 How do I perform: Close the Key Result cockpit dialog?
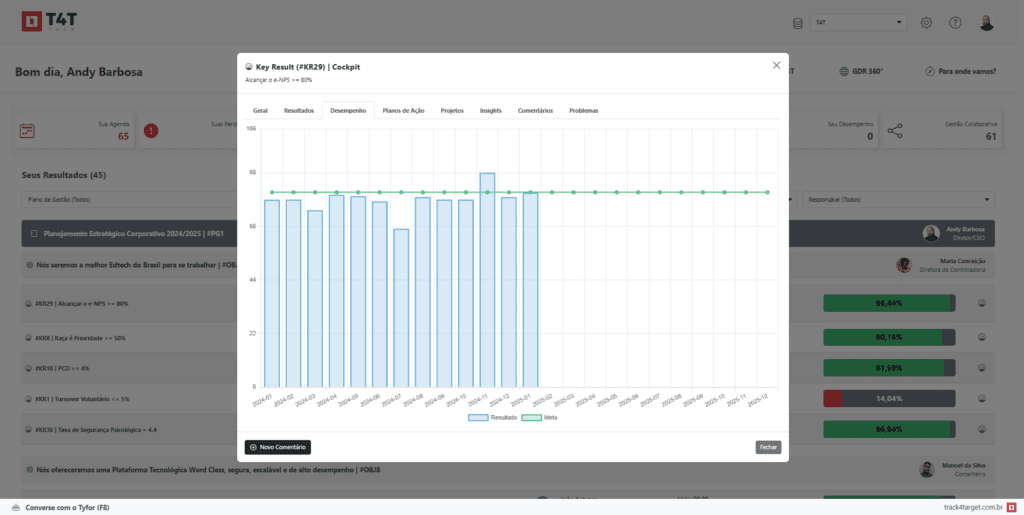click(x=776, y=65)
